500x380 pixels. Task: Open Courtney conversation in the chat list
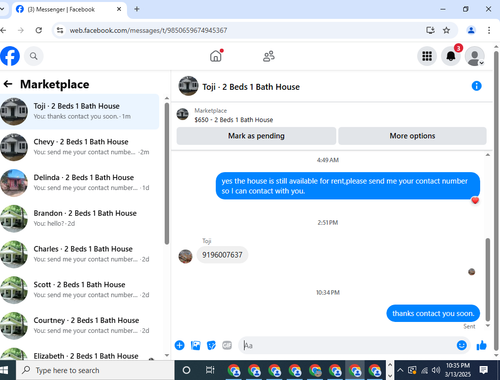click(80, 325)
